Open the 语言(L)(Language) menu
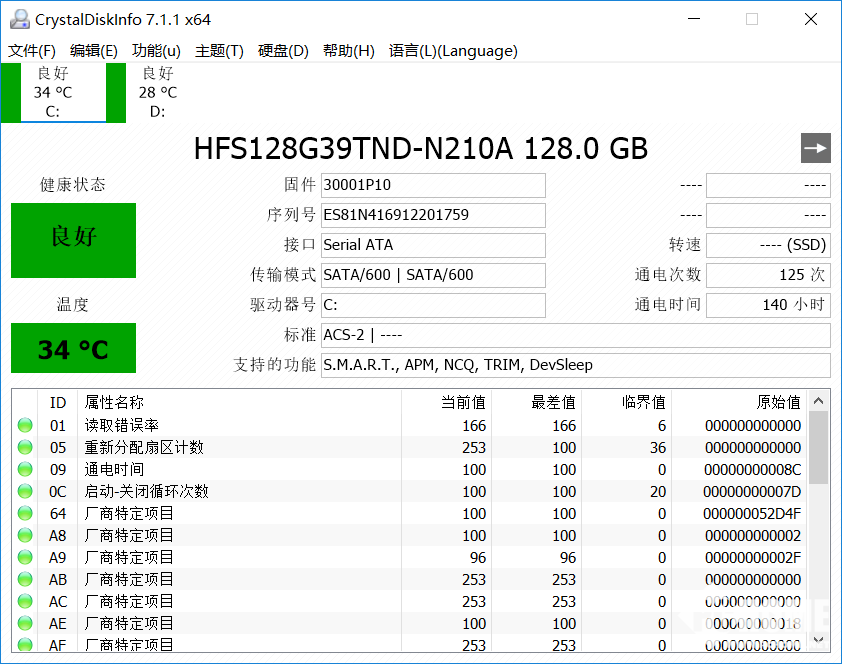The width and height of the screenshot is (842, 664). [x=453, y=51]
